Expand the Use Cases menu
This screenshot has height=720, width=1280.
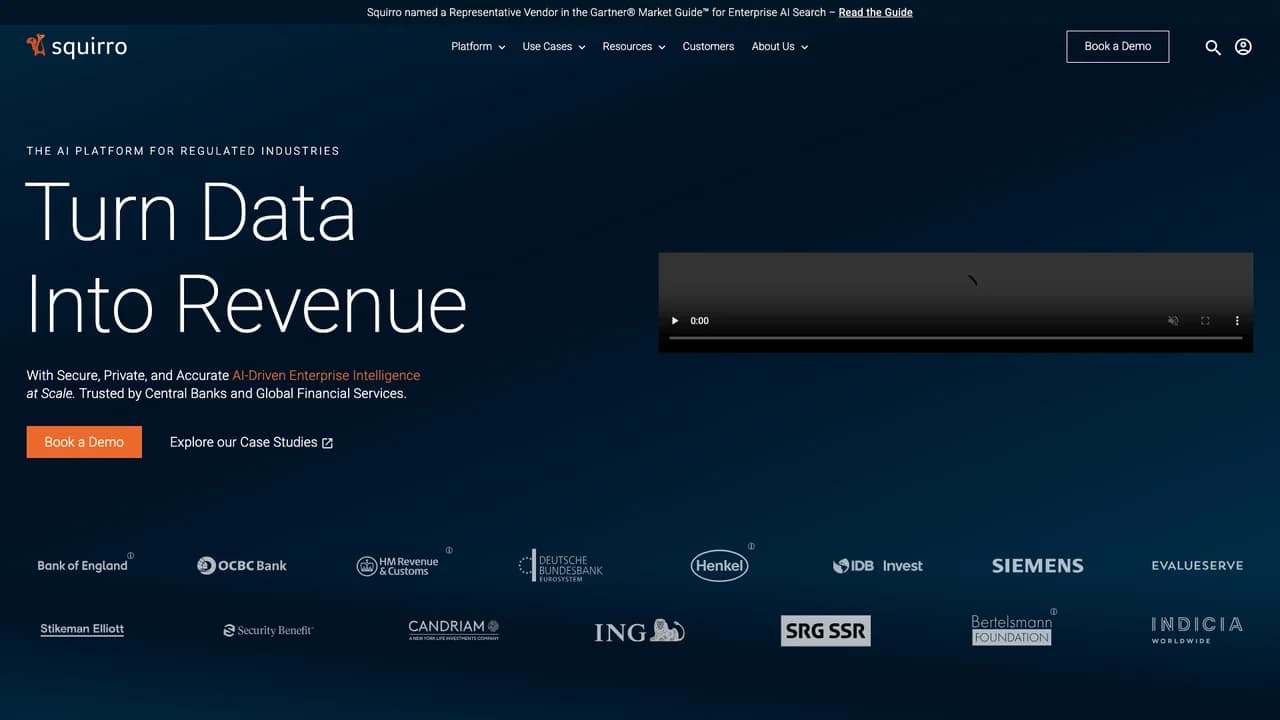pyautogui.click(x=554, y=47)
